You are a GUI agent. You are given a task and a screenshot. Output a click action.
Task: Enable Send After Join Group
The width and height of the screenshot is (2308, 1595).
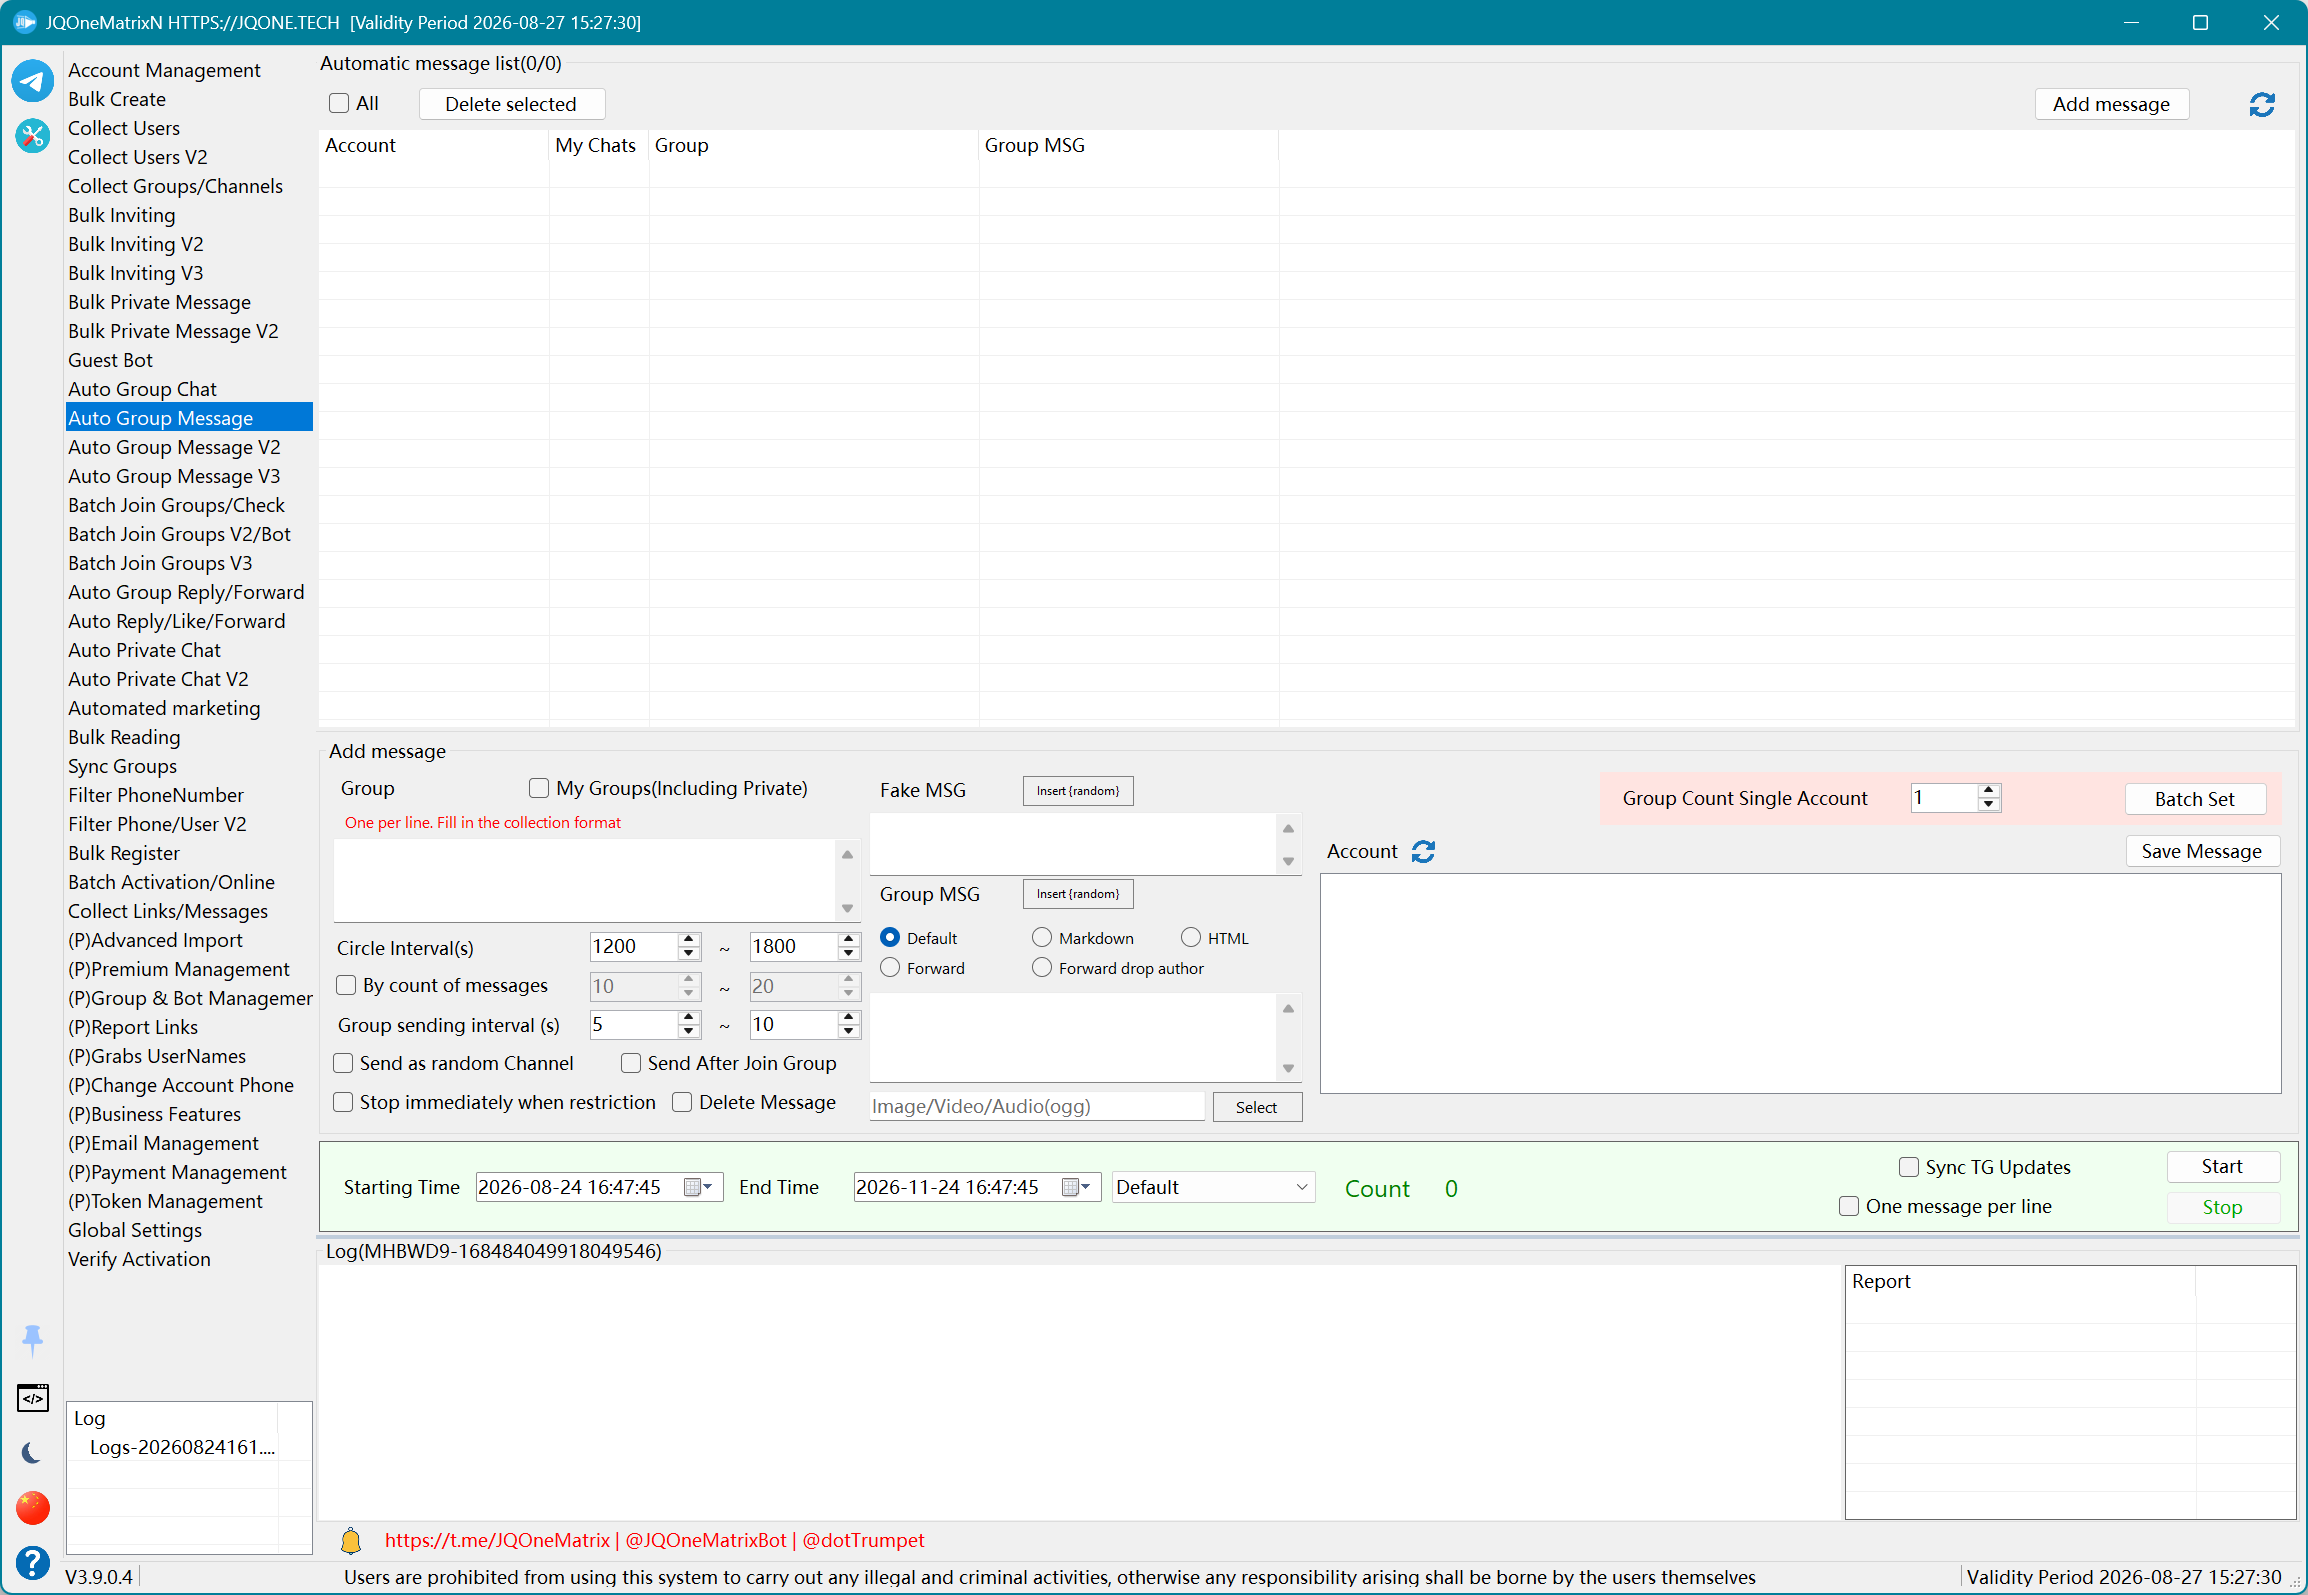631,1063
